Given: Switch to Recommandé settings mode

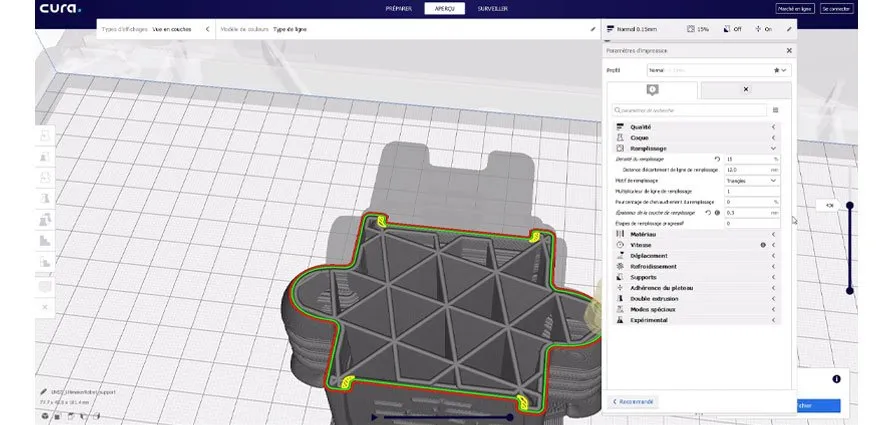Looking at the screenshot, I should pos(633,402).
